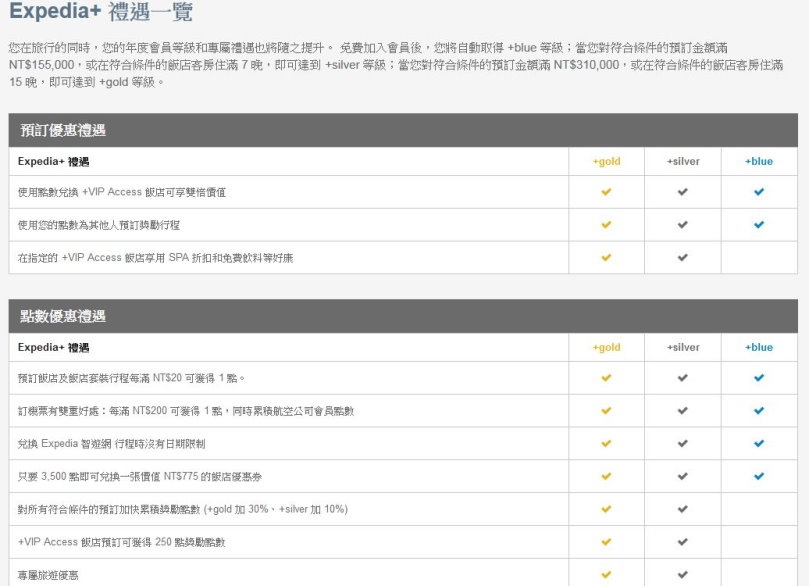809x586 pixels.
Task: Select the +silver checkmark in the NT$200 機票 row
Action: (x=683, y=411)
